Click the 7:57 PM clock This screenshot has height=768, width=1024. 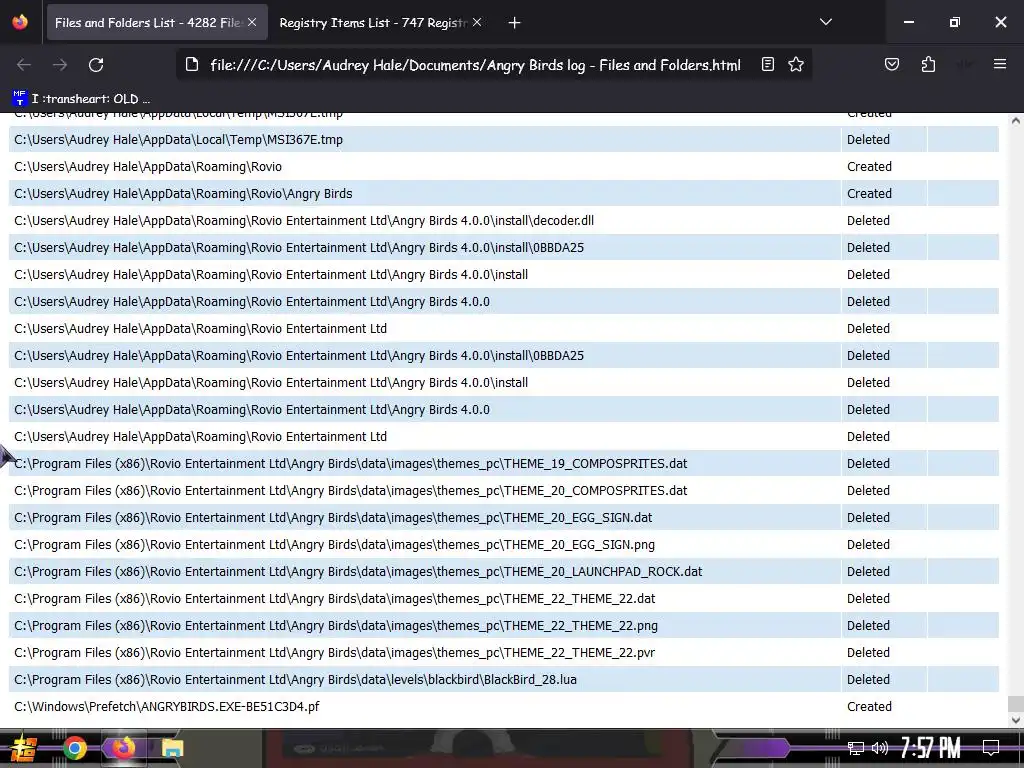coord(931,748)
